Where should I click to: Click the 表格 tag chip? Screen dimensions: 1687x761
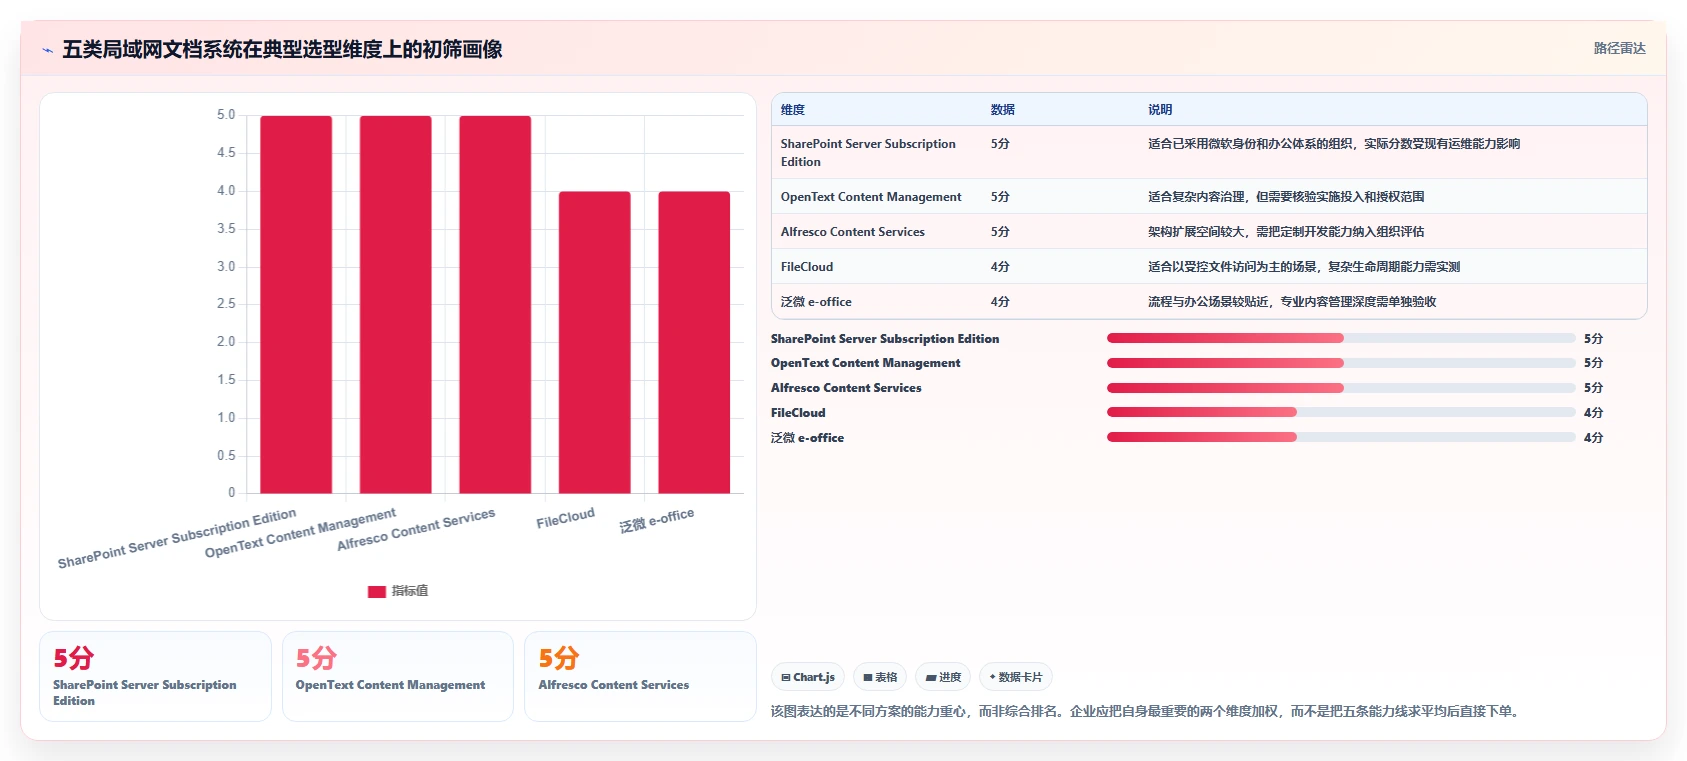(880, 677)
